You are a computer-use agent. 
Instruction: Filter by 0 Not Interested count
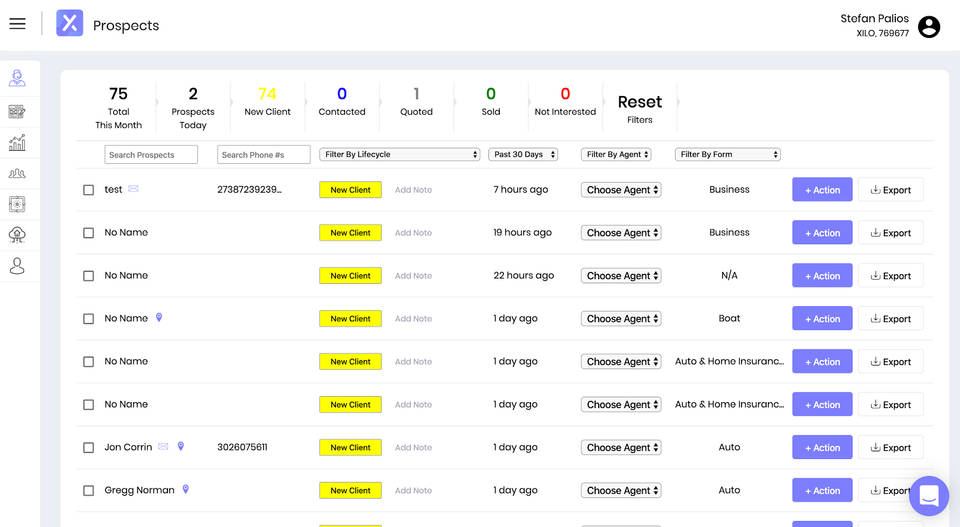point(565,101)
